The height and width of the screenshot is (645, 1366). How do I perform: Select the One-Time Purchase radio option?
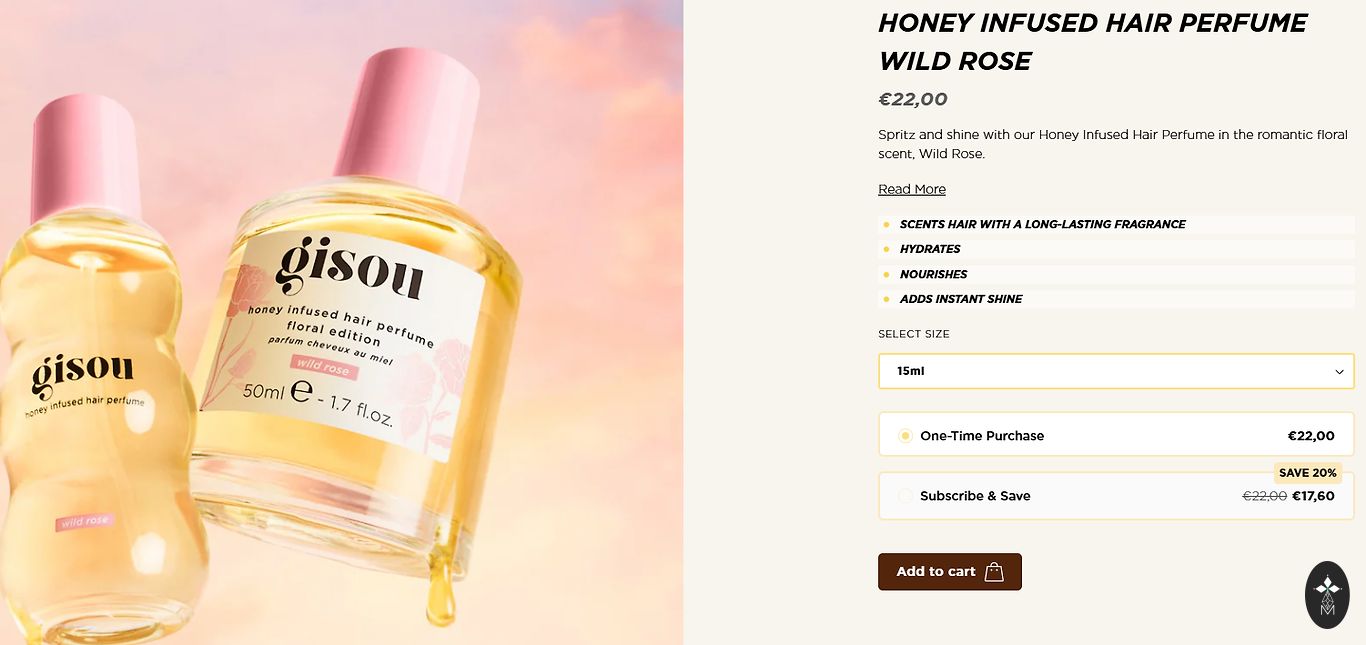[x=905, y=436]
